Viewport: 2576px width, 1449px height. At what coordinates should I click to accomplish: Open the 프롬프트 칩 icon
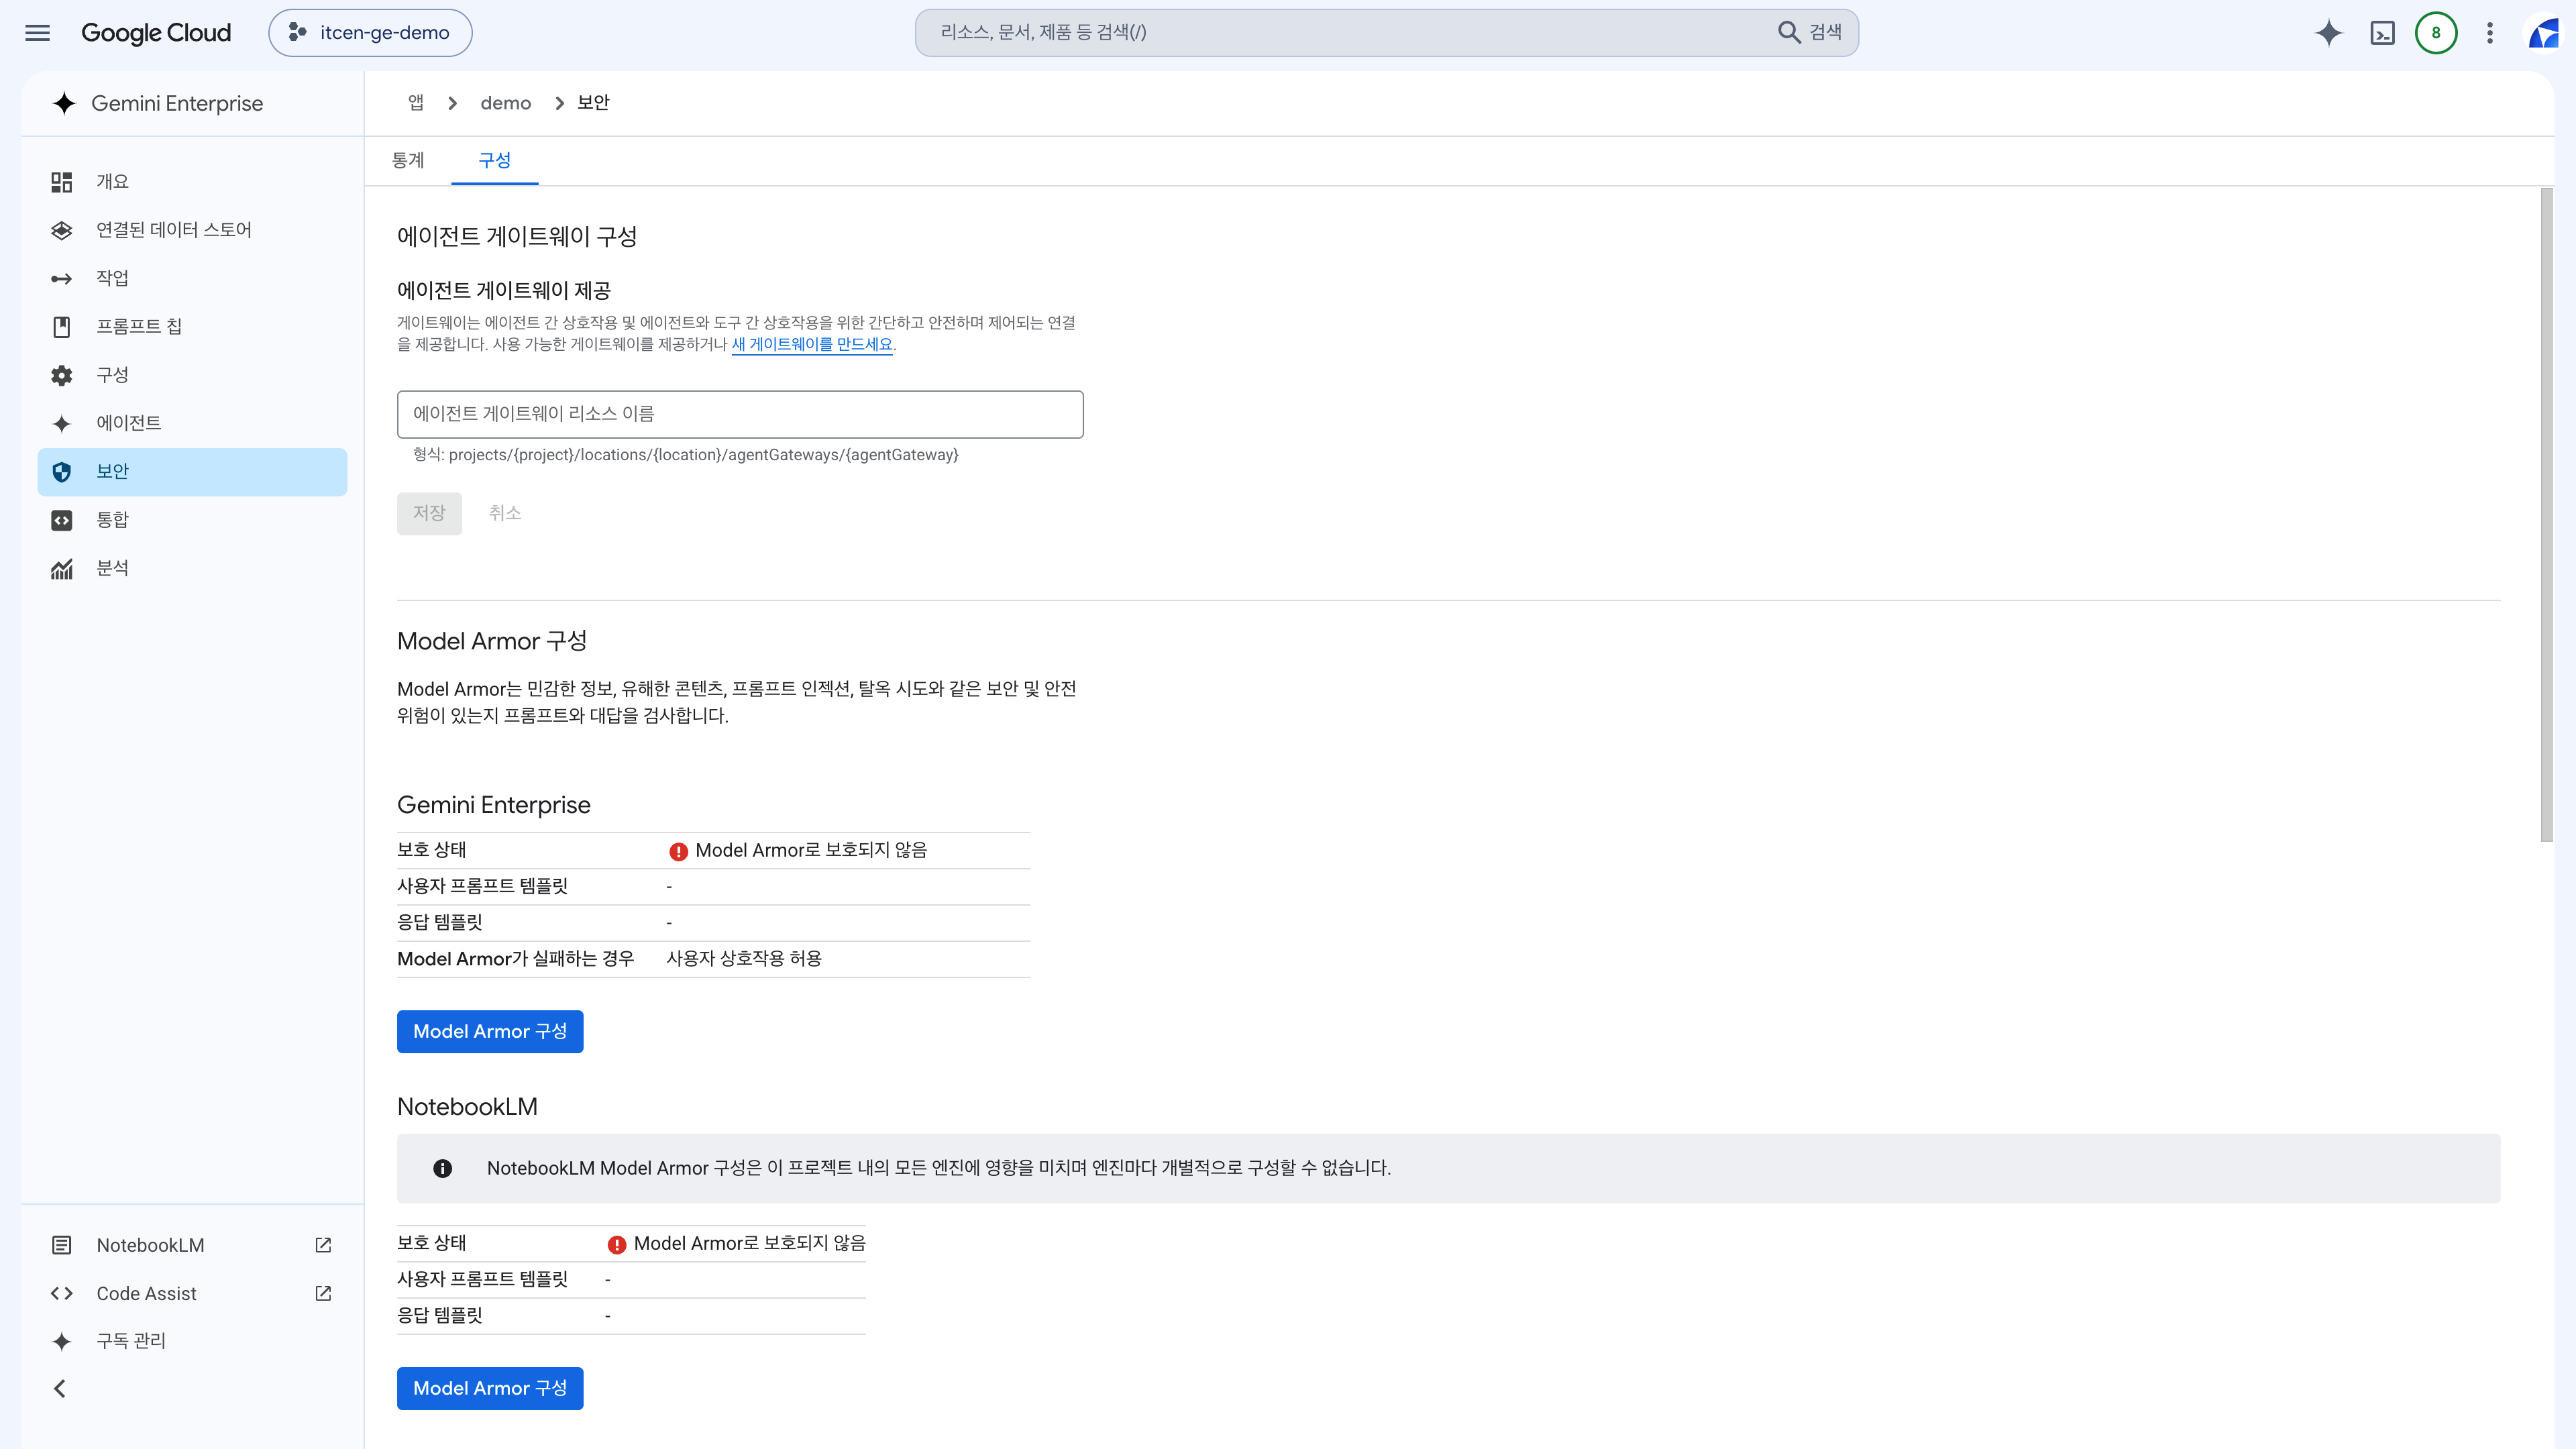pos(62,327)
